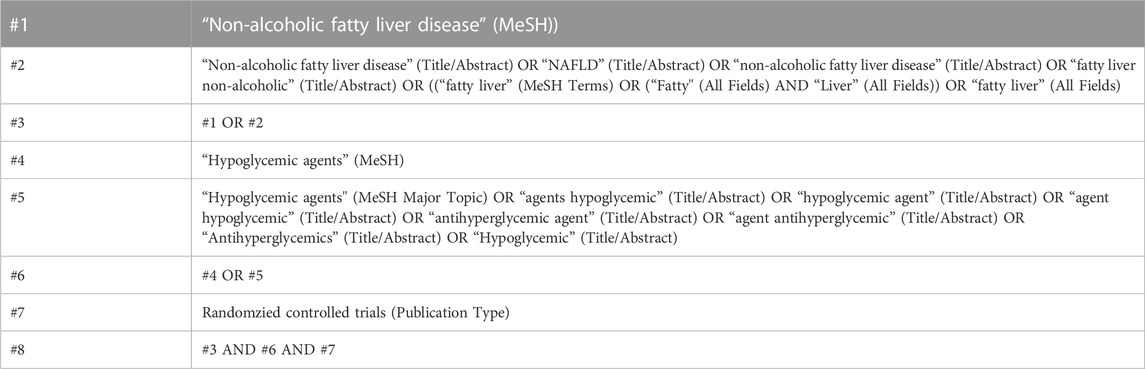The width and height of the screenshot is (1145, 369).
Task: Click the #5 row label cell
Action: pos(96,218)
